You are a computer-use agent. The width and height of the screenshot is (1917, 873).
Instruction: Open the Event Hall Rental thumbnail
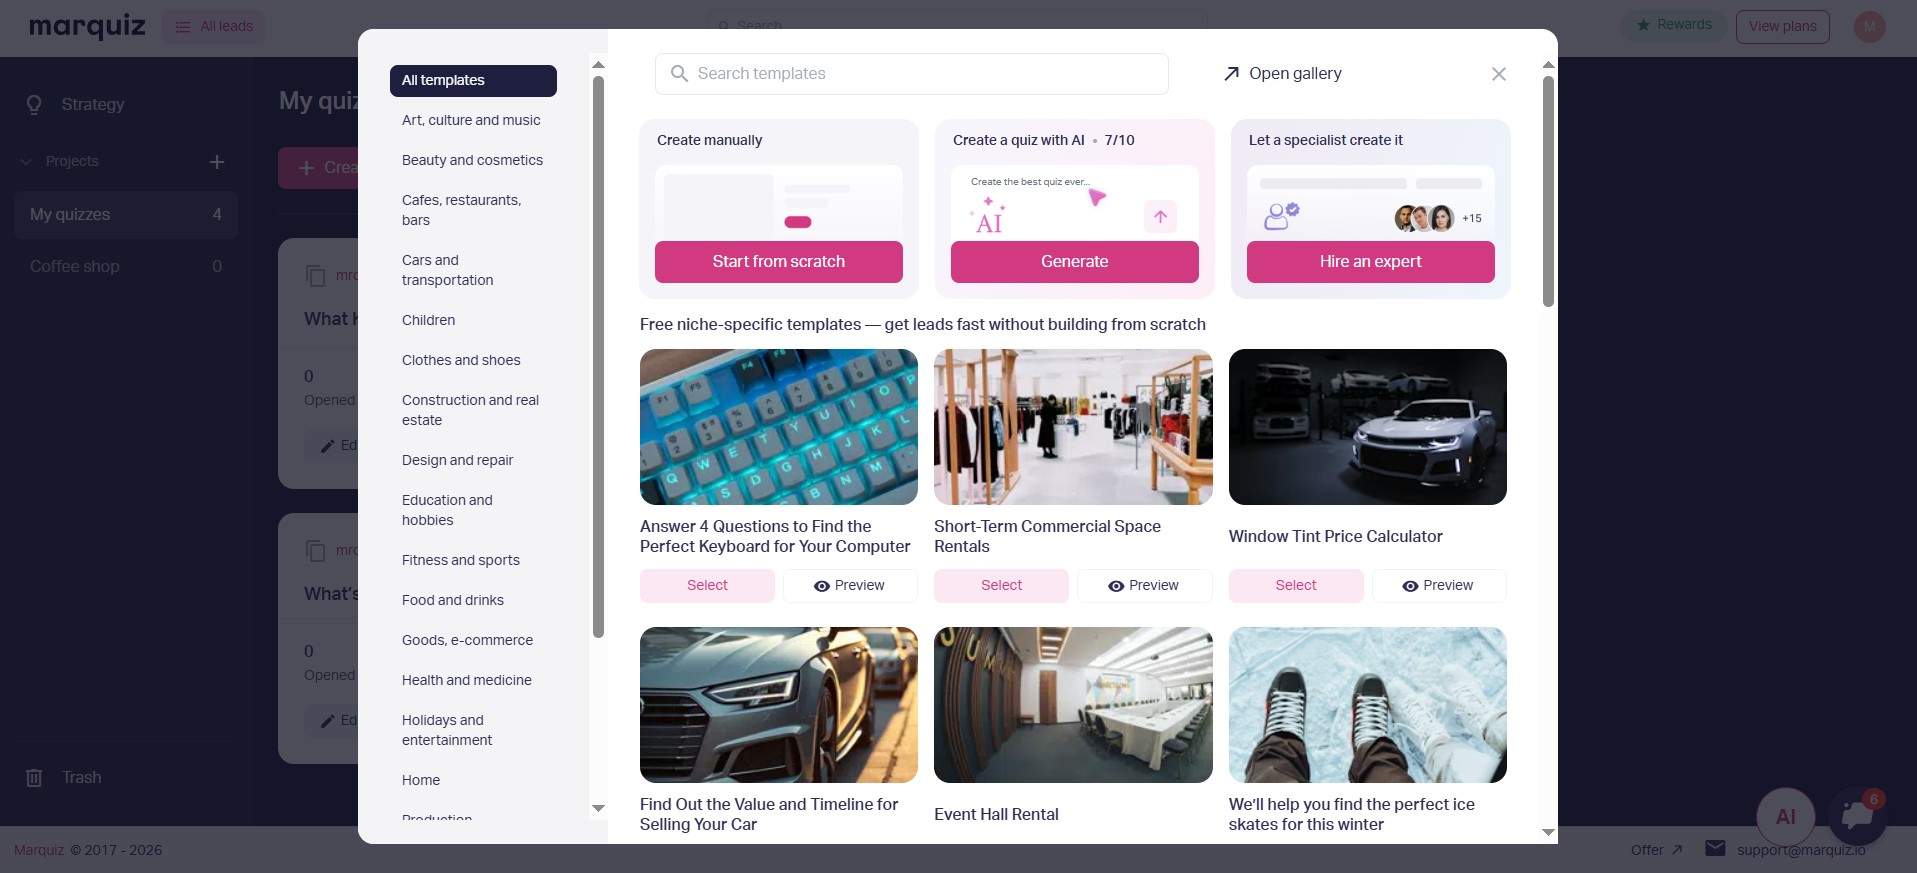1073,705
